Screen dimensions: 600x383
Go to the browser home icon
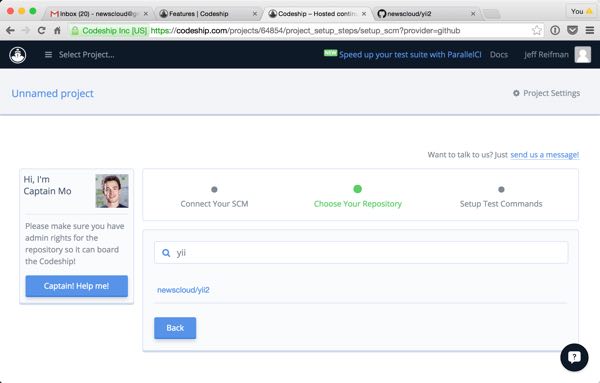(x=57, y=30)
